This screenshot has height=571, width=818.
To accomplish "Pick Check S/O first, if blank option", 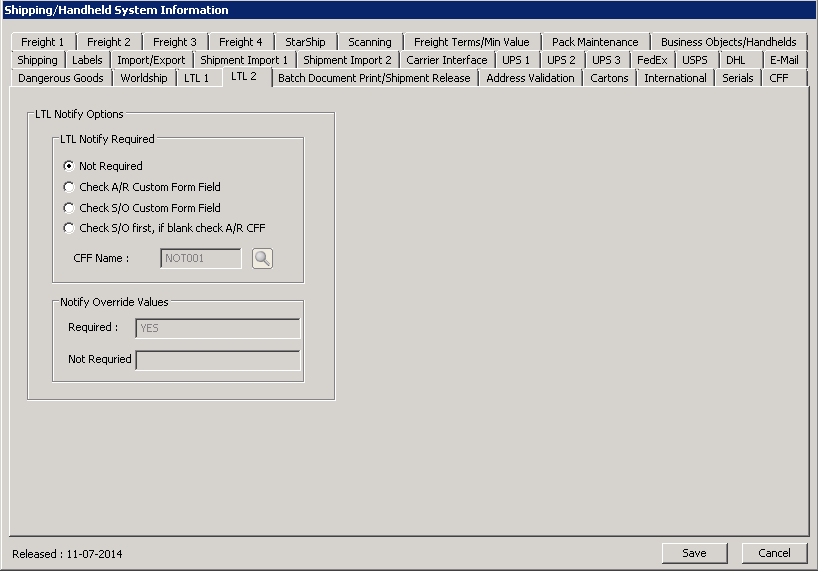I will 69,228.
